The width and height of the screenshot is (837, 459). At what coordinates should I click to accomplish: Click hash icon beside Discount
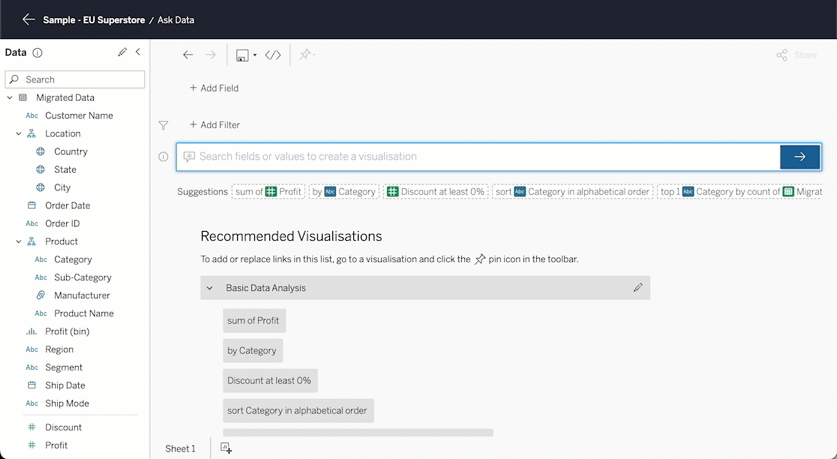pos(32,427)
